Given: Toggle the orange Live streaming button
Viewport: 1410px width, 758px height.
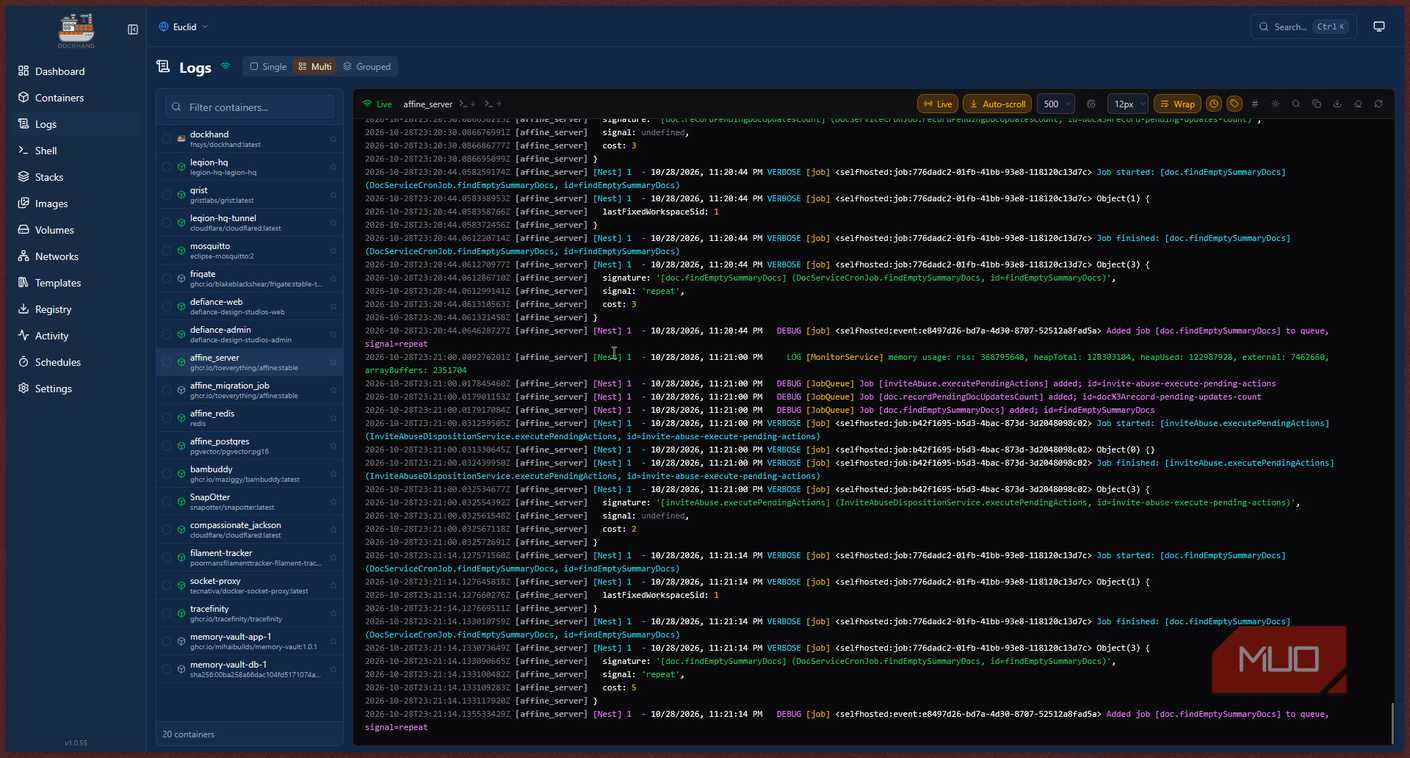Looking at the screenshot, I should [937, 104].
